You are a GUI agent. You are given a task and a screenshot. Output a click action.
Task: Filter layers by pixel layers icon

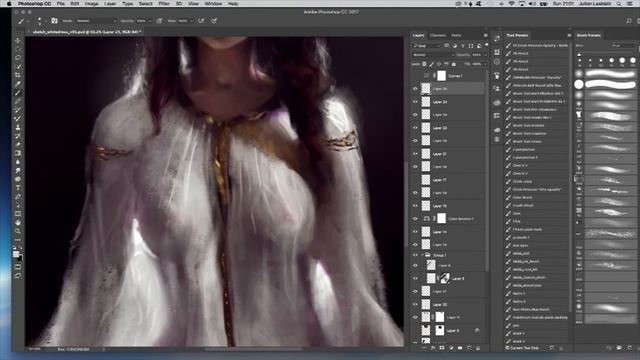[447, 46]
